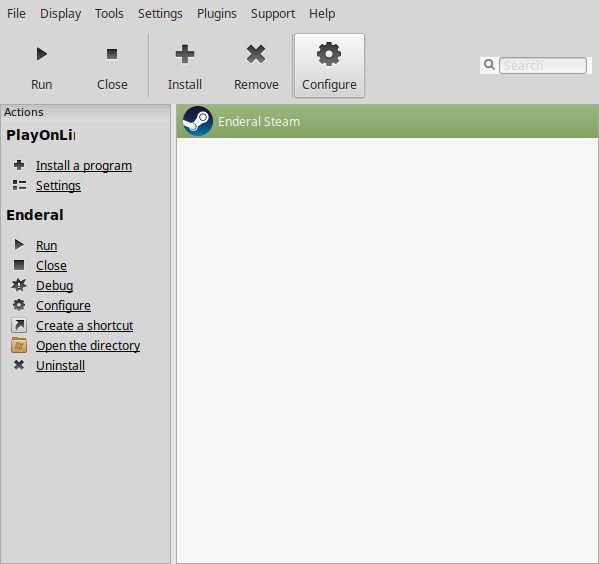Screen dimensions: 599x564
Task: Click the Remove X icon in toolbar
Action: [x=256, y=54]
